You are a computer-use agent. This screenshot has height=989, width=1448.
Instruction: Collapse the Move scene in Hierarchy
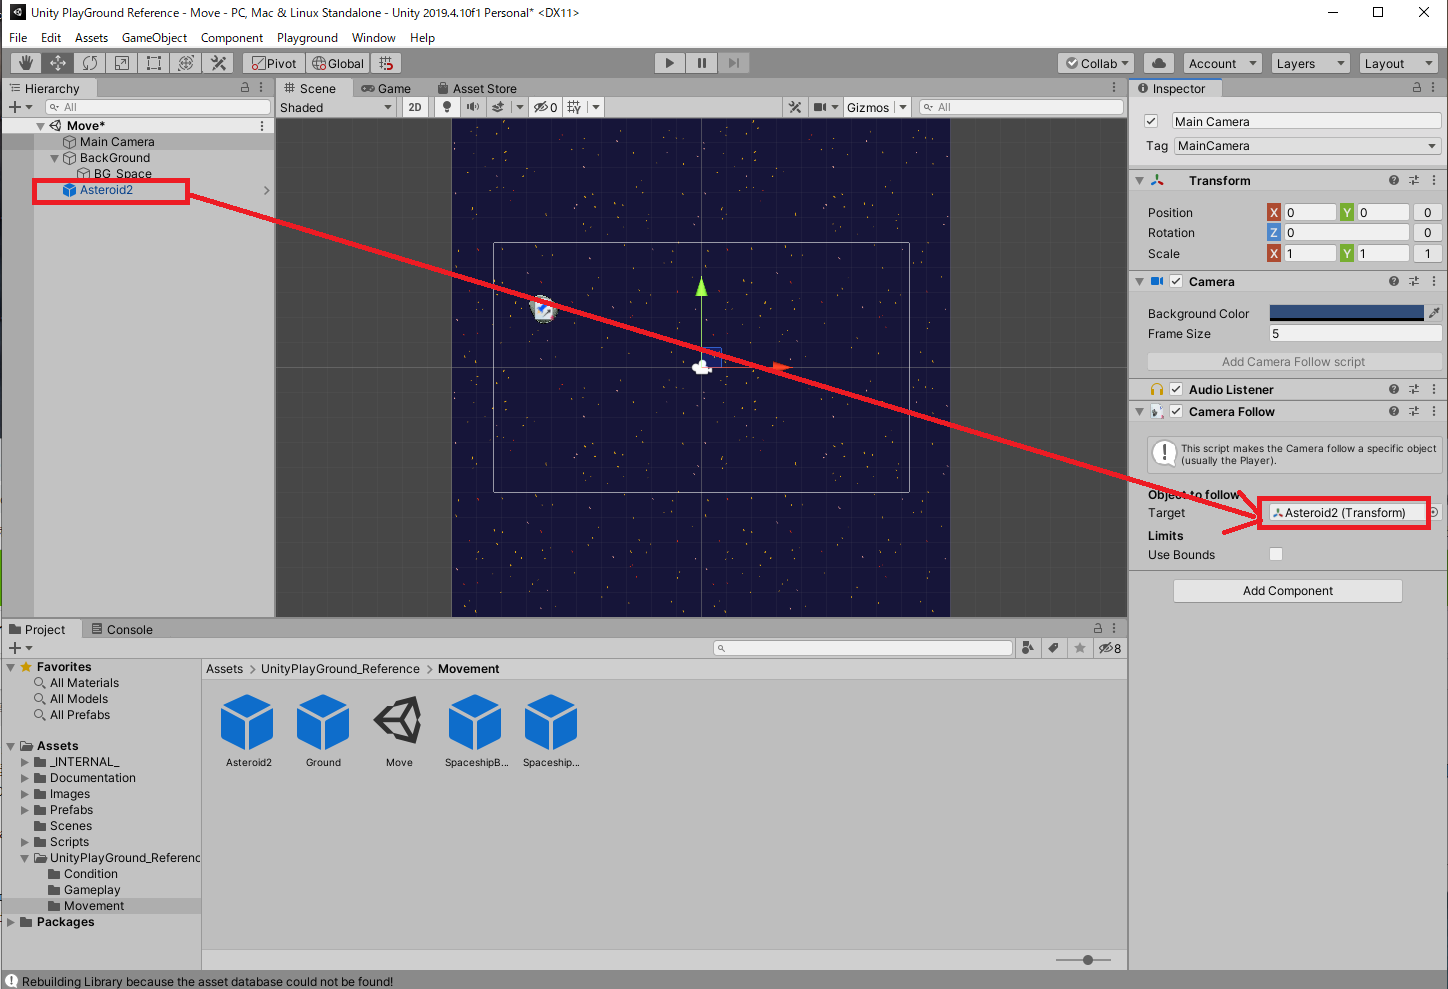(41, 126)
